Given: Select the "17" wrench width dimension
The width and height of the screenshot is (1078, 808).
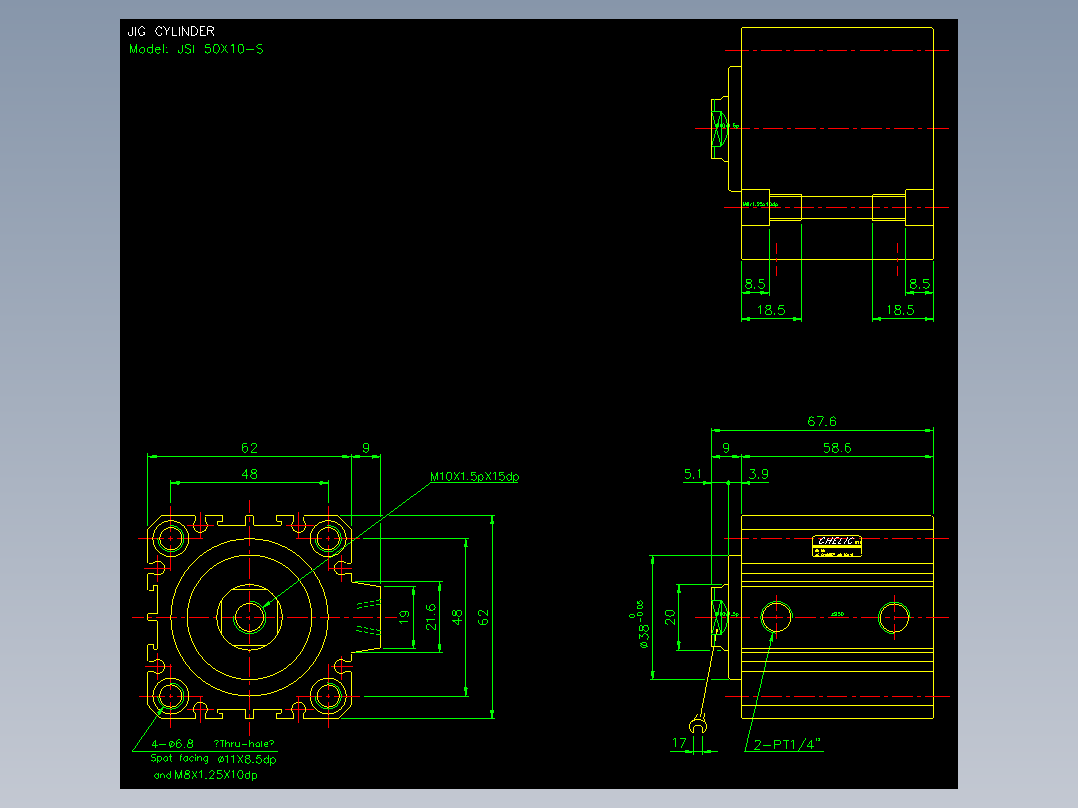Looking at the screenshot, I should tap(679, 743).
